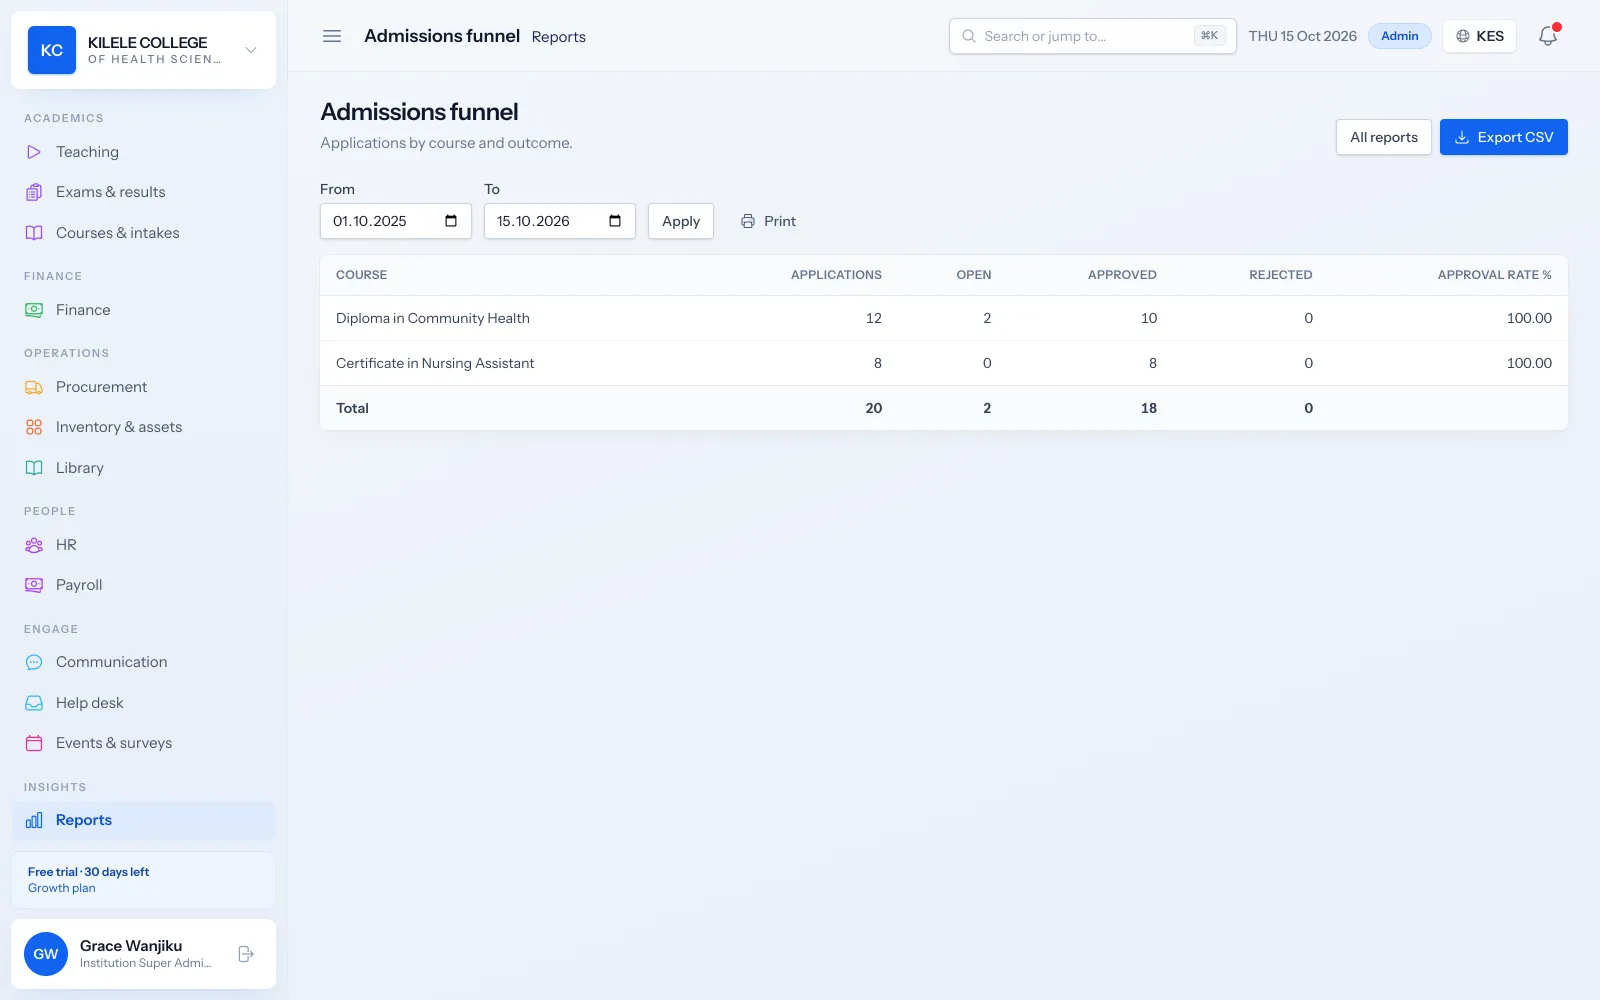This screenshot has height=1000, width=1600.
Task: Toggle sidebar with hamburger menu icon
Action: pos(332,36)
